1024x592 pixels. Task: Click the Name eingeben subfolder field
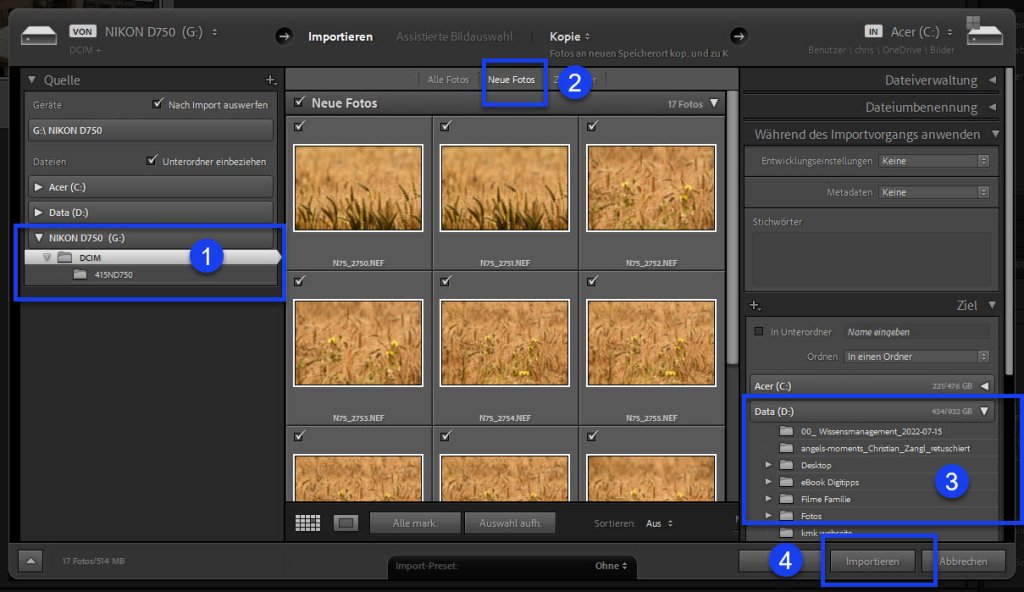[x=916, y=332]
